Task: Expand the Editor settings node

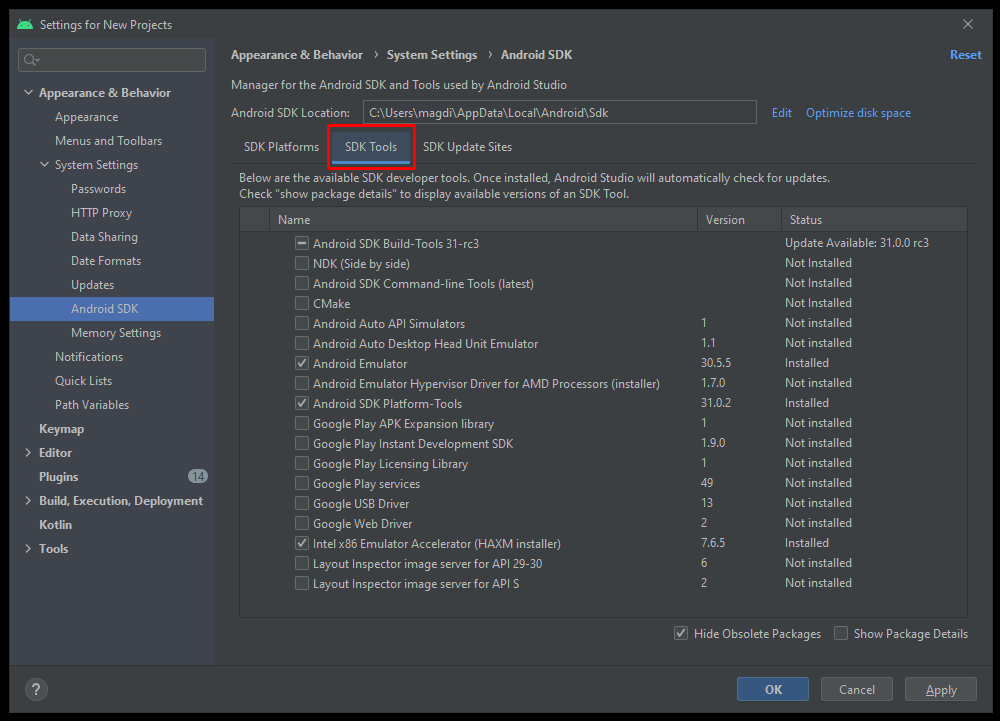Action: (28, 453)
